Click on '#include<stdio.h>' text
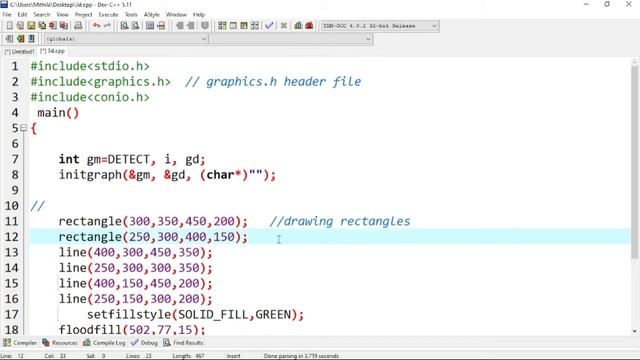This screenshot has width=640, height=360. click(x=90, y=66)
